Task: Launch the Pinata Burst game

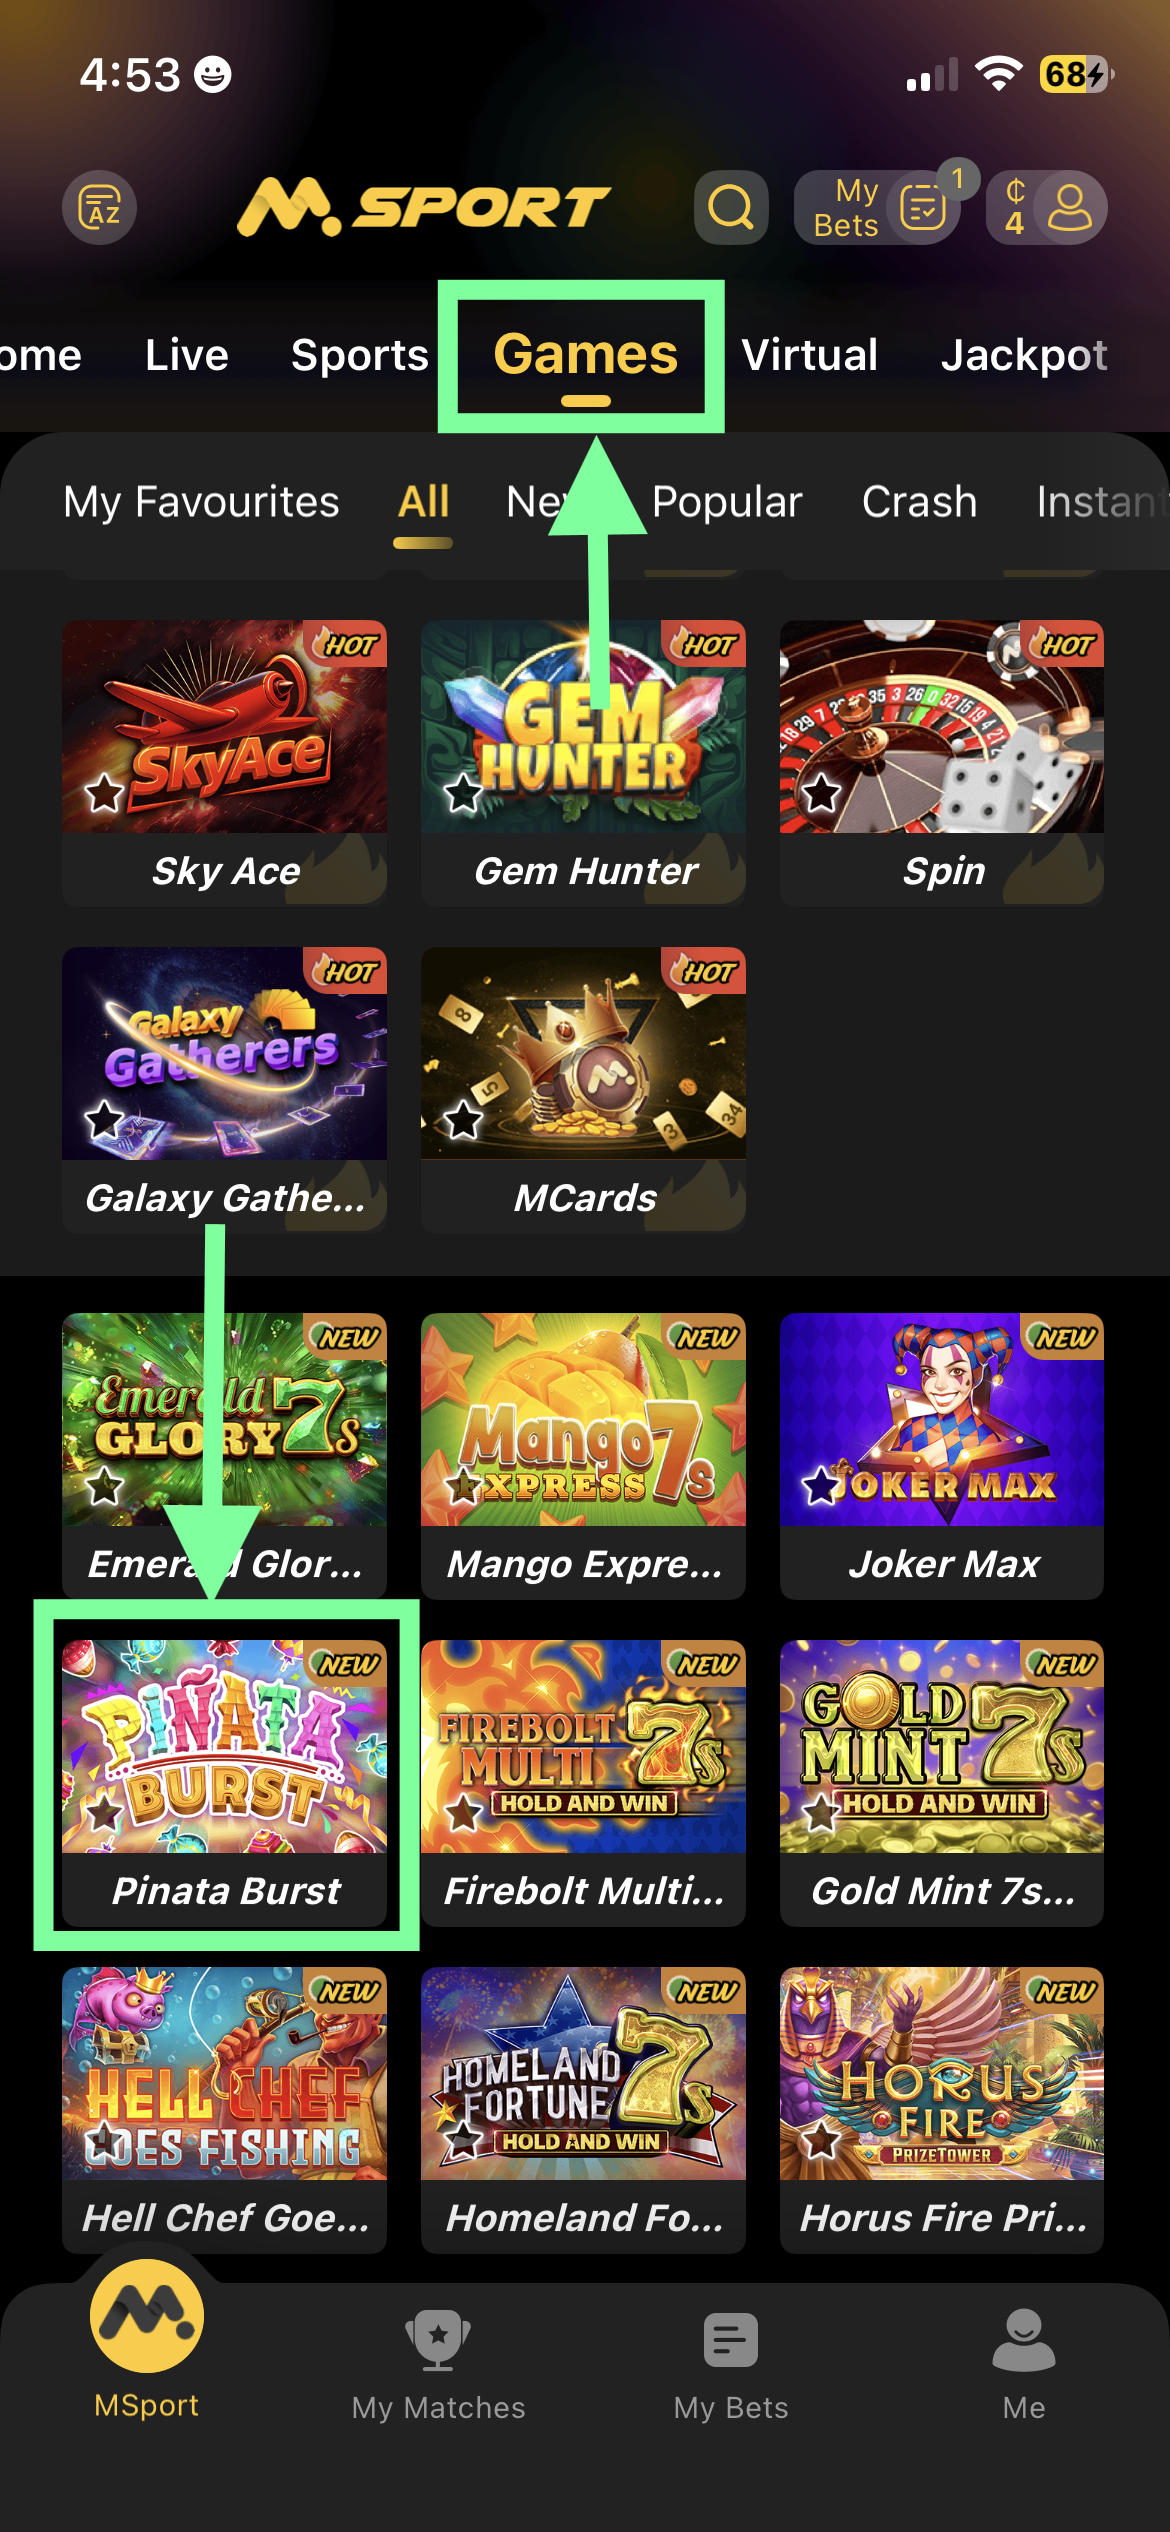Action: pyautogui.click(x=224, y=1782)
